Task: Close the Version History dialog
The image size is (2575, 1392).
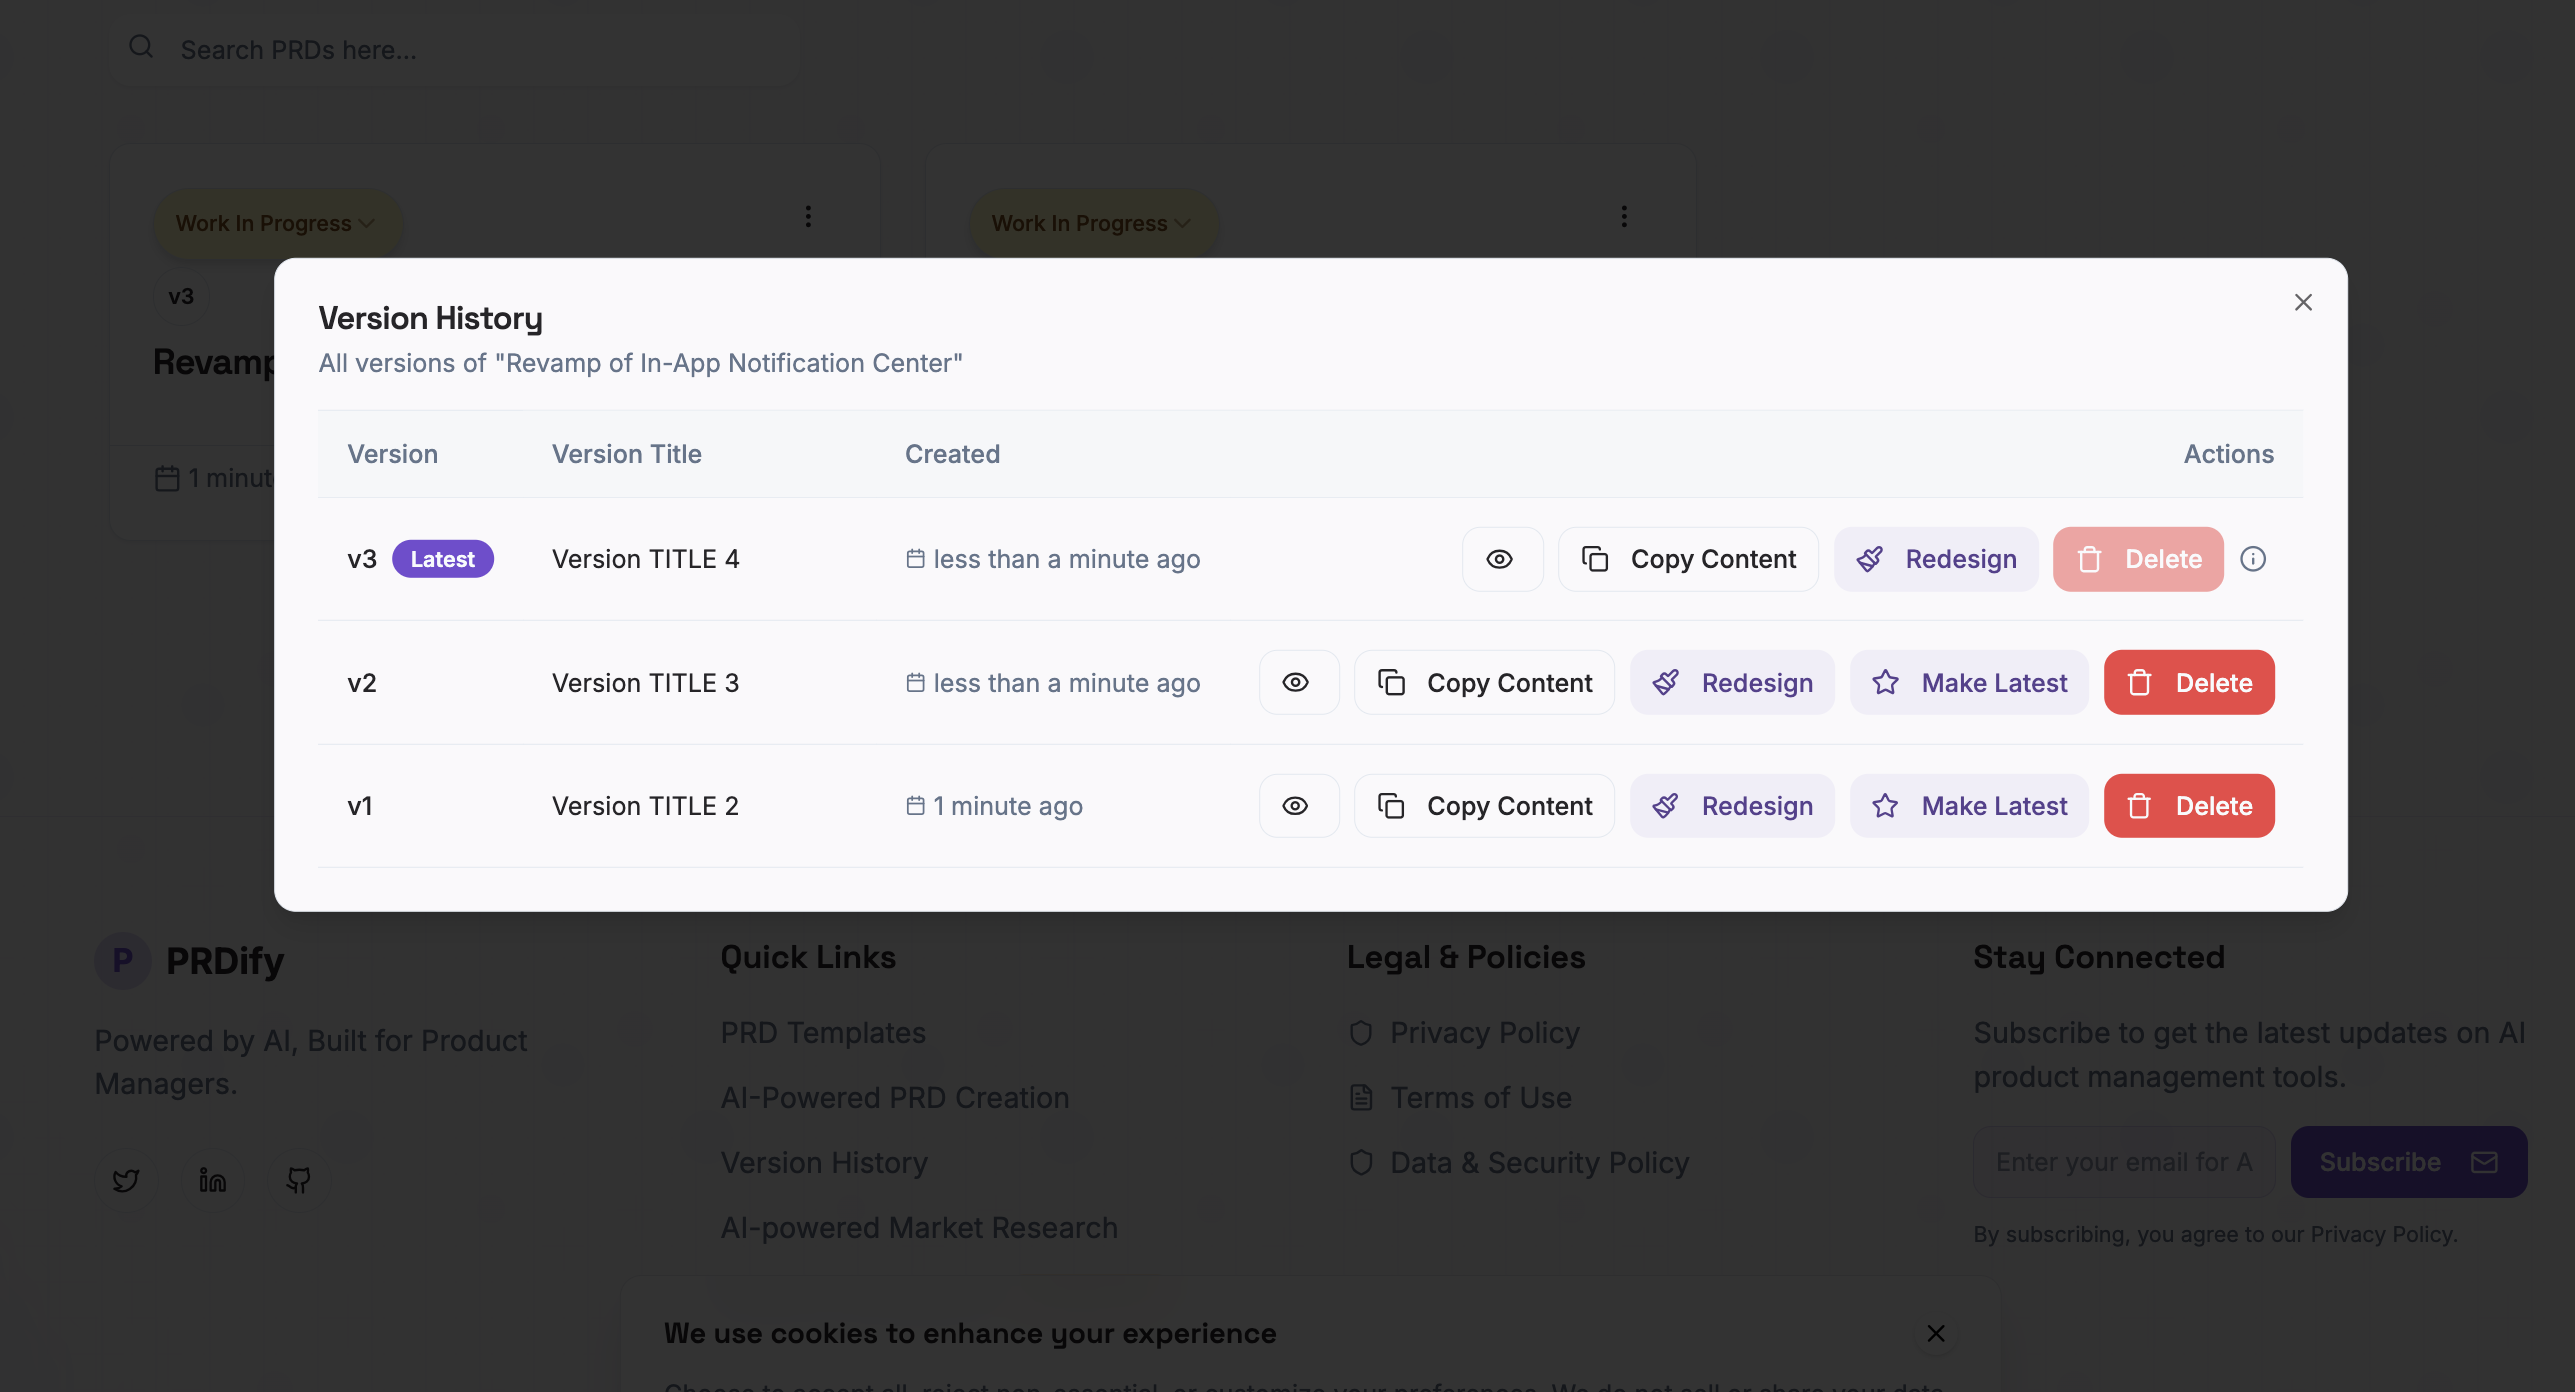Action: click(2303, 302)
